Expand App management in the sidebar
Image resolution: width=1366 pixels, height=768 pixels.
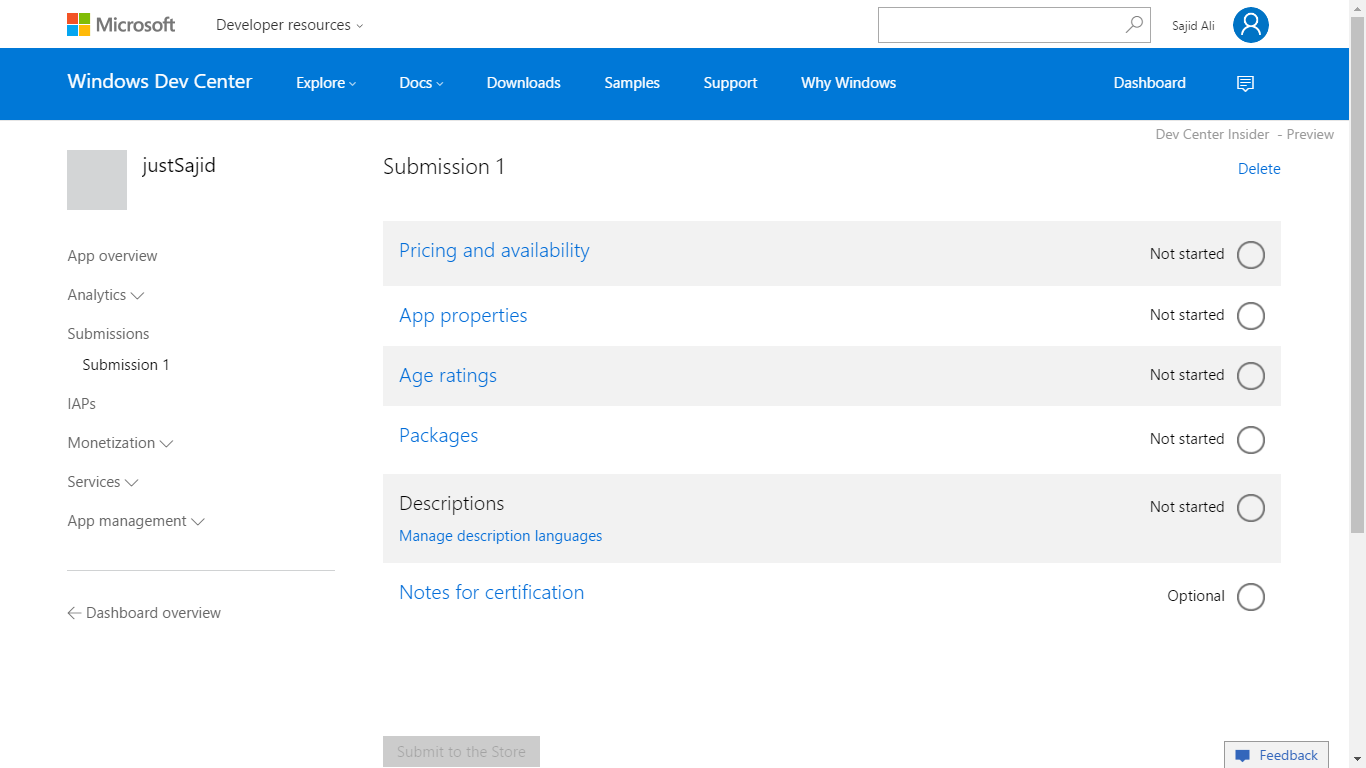click(136, 521)
